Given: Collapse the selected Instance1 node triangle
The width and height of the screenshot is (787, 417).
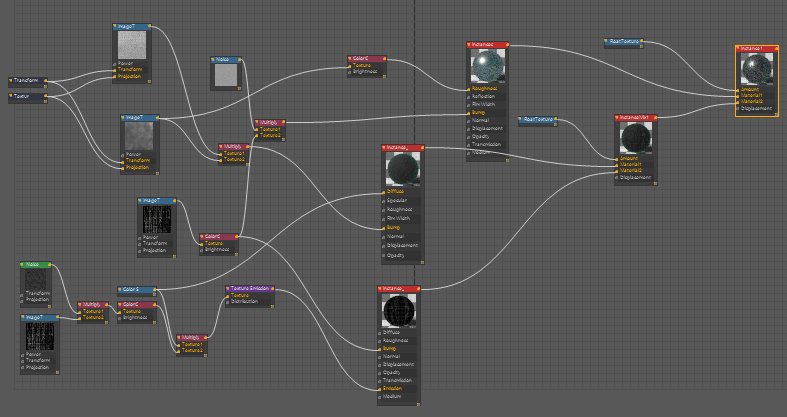Looking at the screenshot, I should click(x=739, y=49).
